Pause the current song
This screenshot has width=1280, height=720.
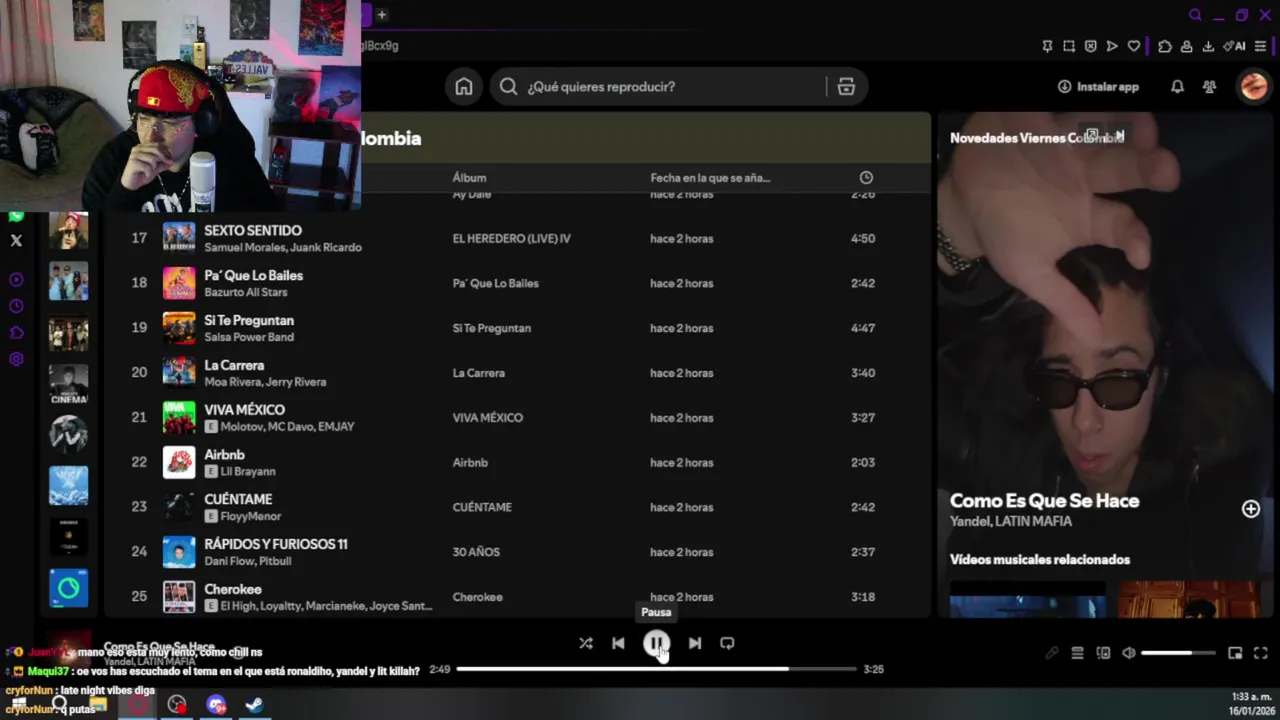[x=656, y=644]
